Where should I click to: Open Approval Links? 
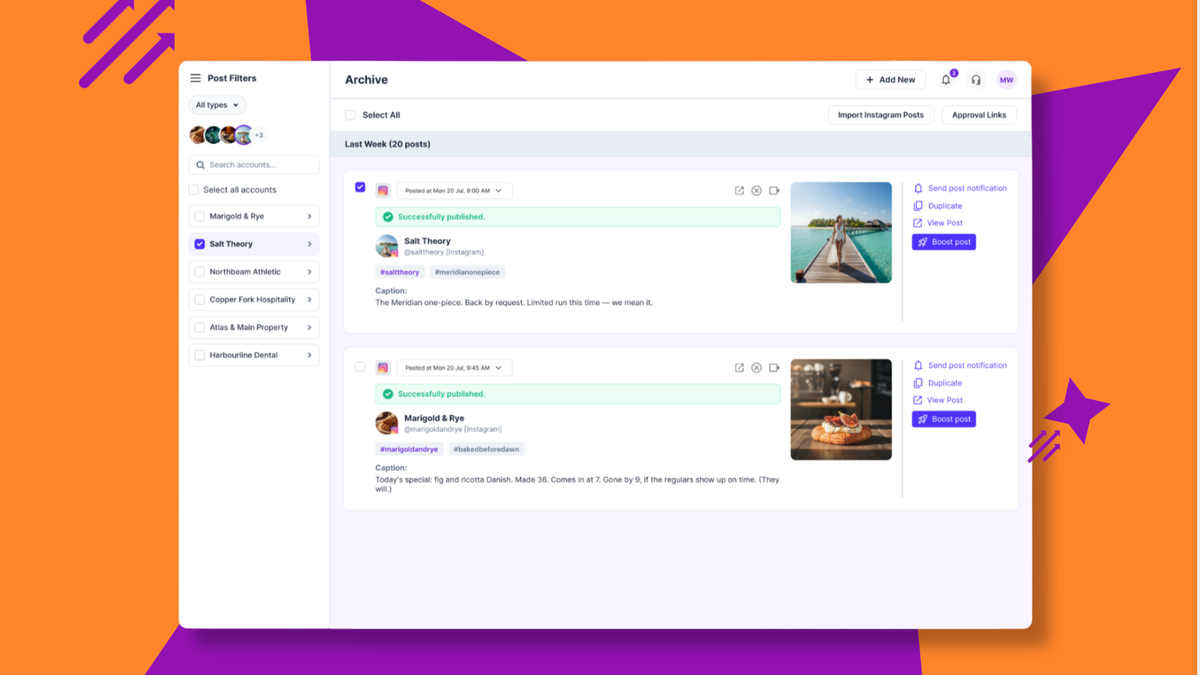[979, 115]
